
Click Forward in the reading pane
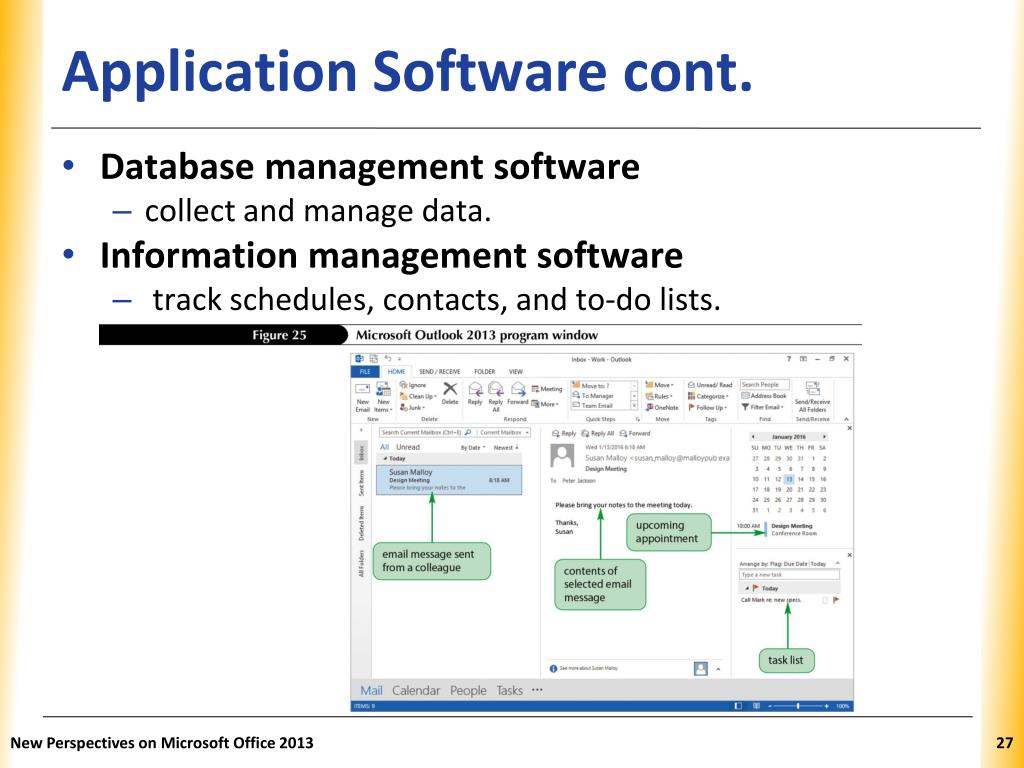pos(635,433)
